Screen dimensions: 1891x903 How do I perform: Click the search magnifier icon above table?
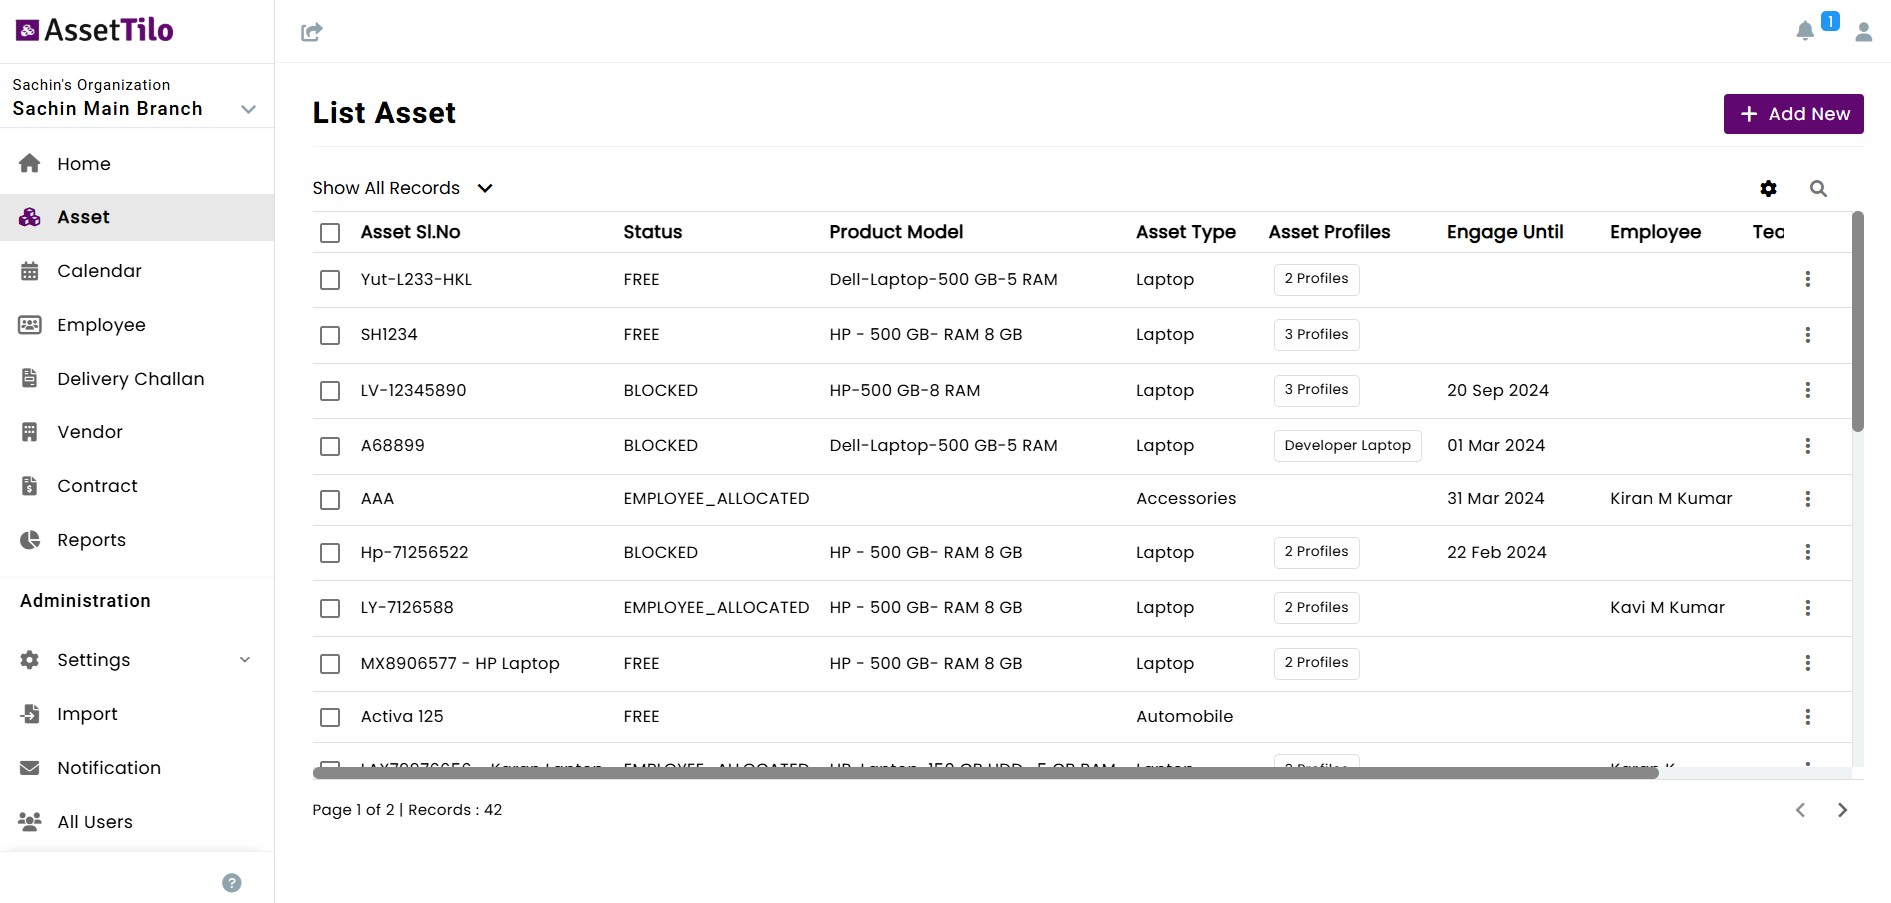click(1818, 188)
